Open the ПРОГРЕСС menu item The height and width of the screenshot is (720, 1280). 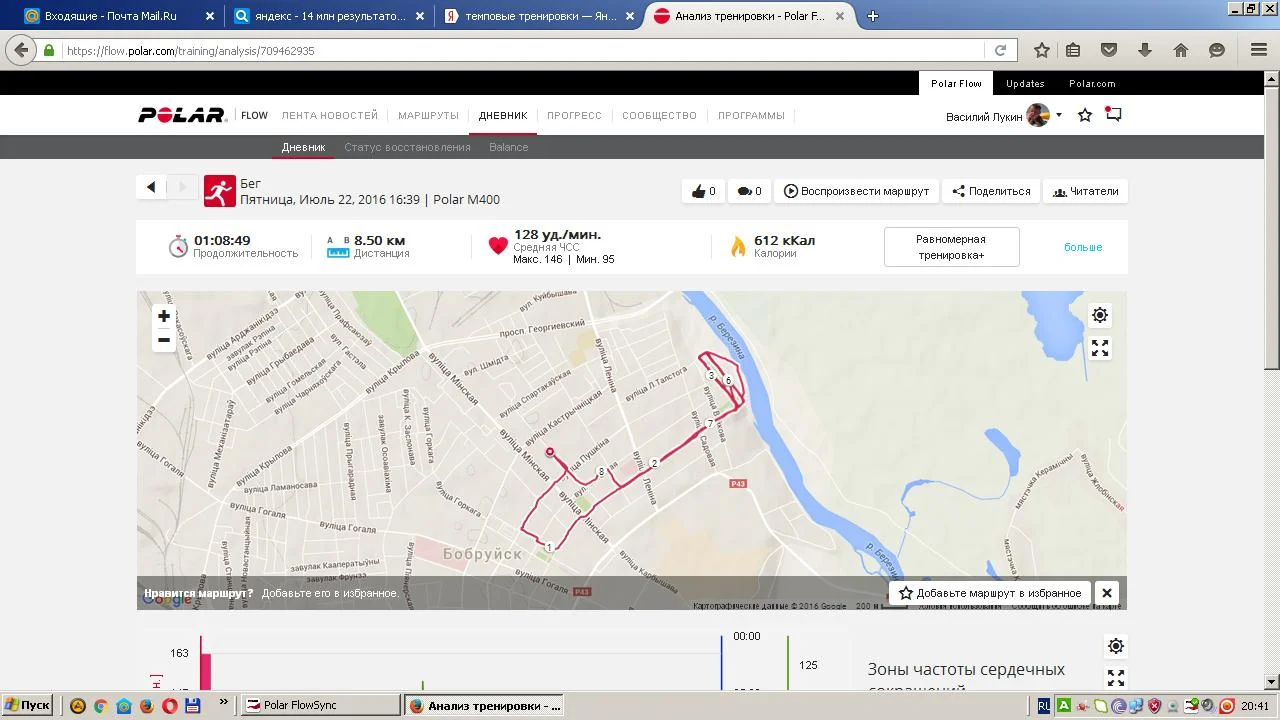click(x=574, y=115)
